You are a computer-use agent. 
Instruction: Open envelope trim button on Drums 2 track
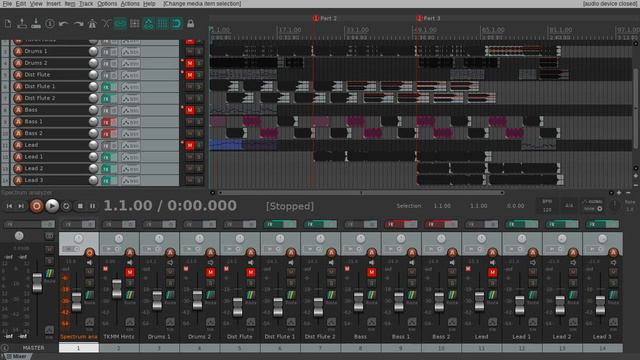(130, 63)
